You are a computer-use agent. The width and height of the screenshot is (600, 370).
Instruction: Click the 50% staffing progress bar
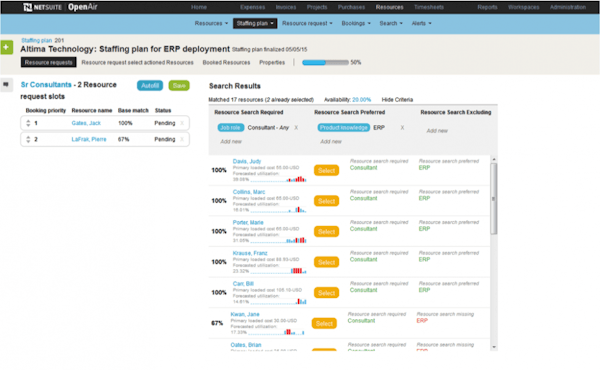click(325, 62)
